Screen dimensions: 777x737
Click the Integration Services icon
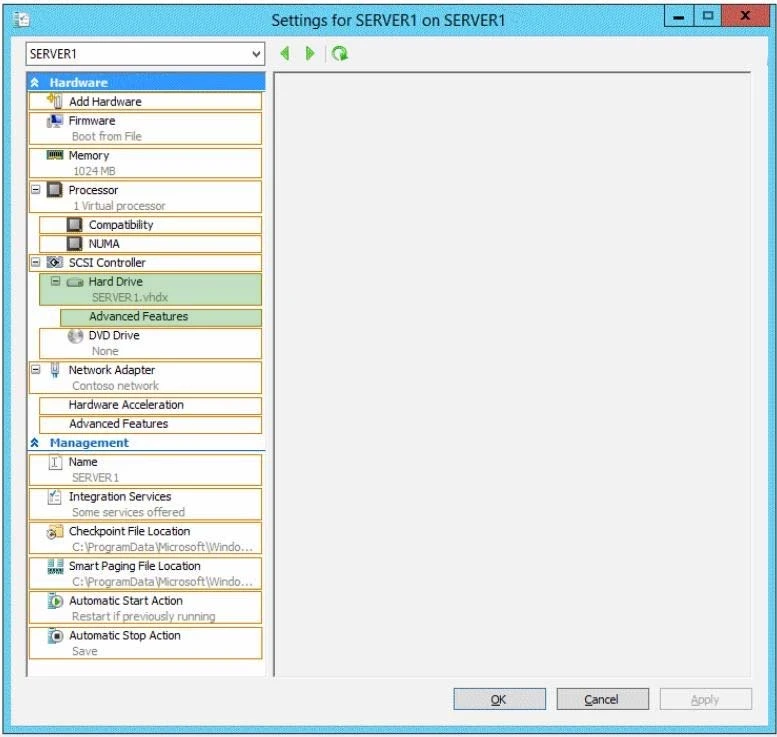[x=55, y=497]
